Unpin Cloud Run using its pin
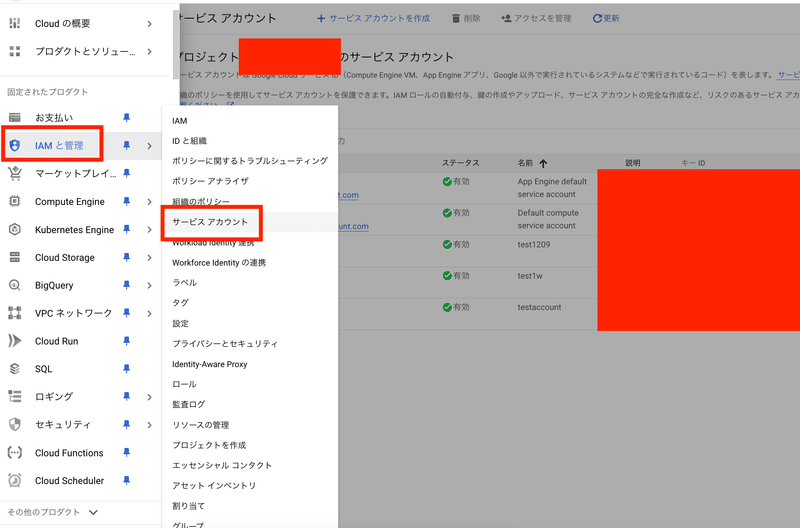This screenshot has height=528, width=800. click(127, 341)
